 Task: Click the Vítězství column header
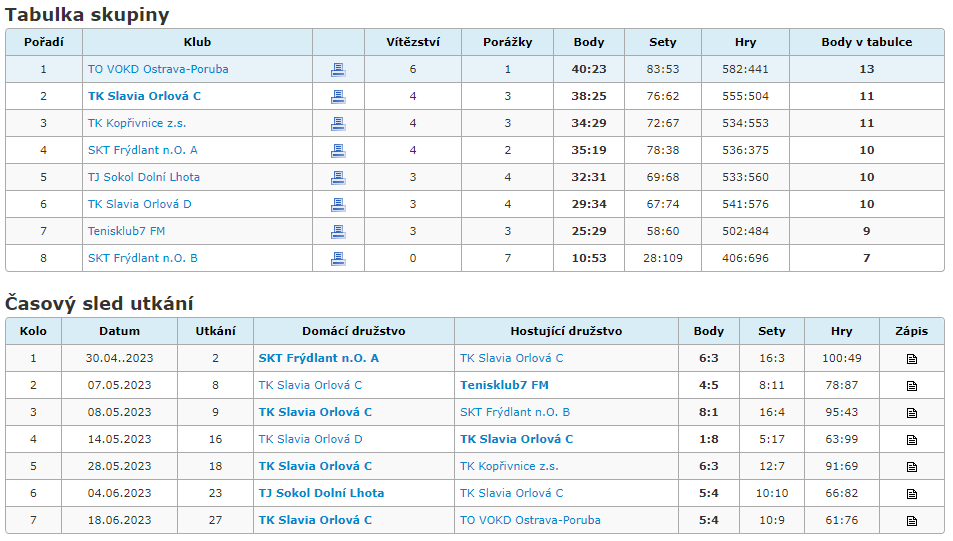click(413, 42)
